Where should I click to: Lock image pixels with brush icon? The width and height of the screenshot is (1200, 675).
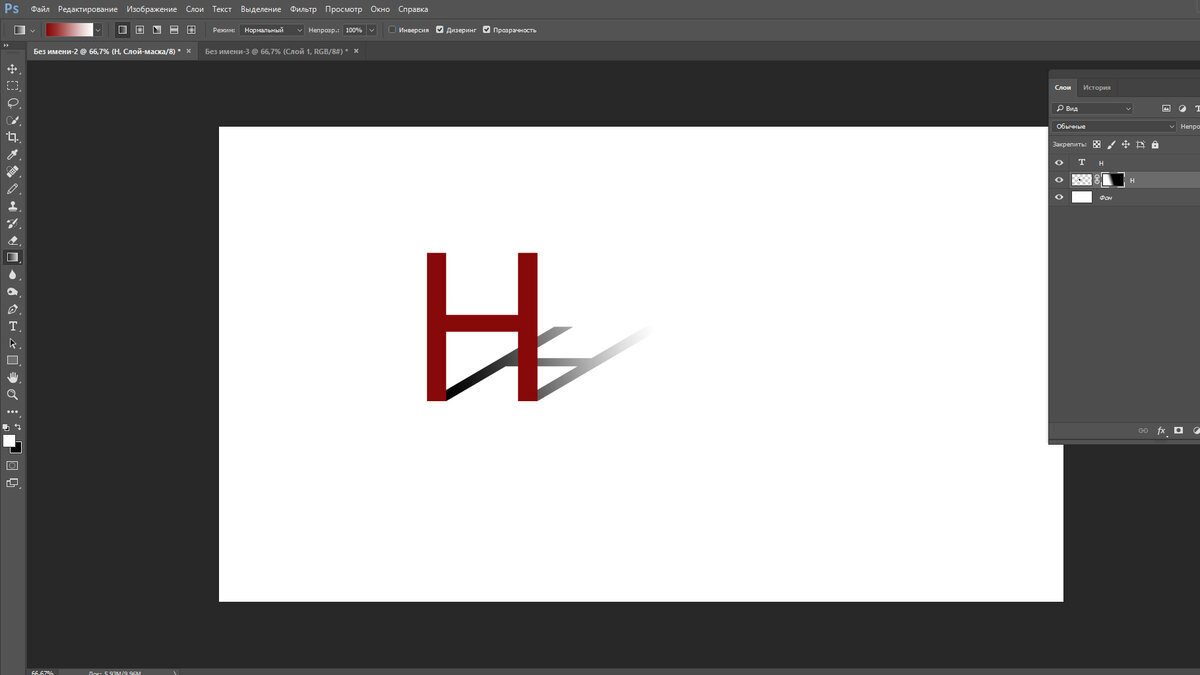point(1111,144)
